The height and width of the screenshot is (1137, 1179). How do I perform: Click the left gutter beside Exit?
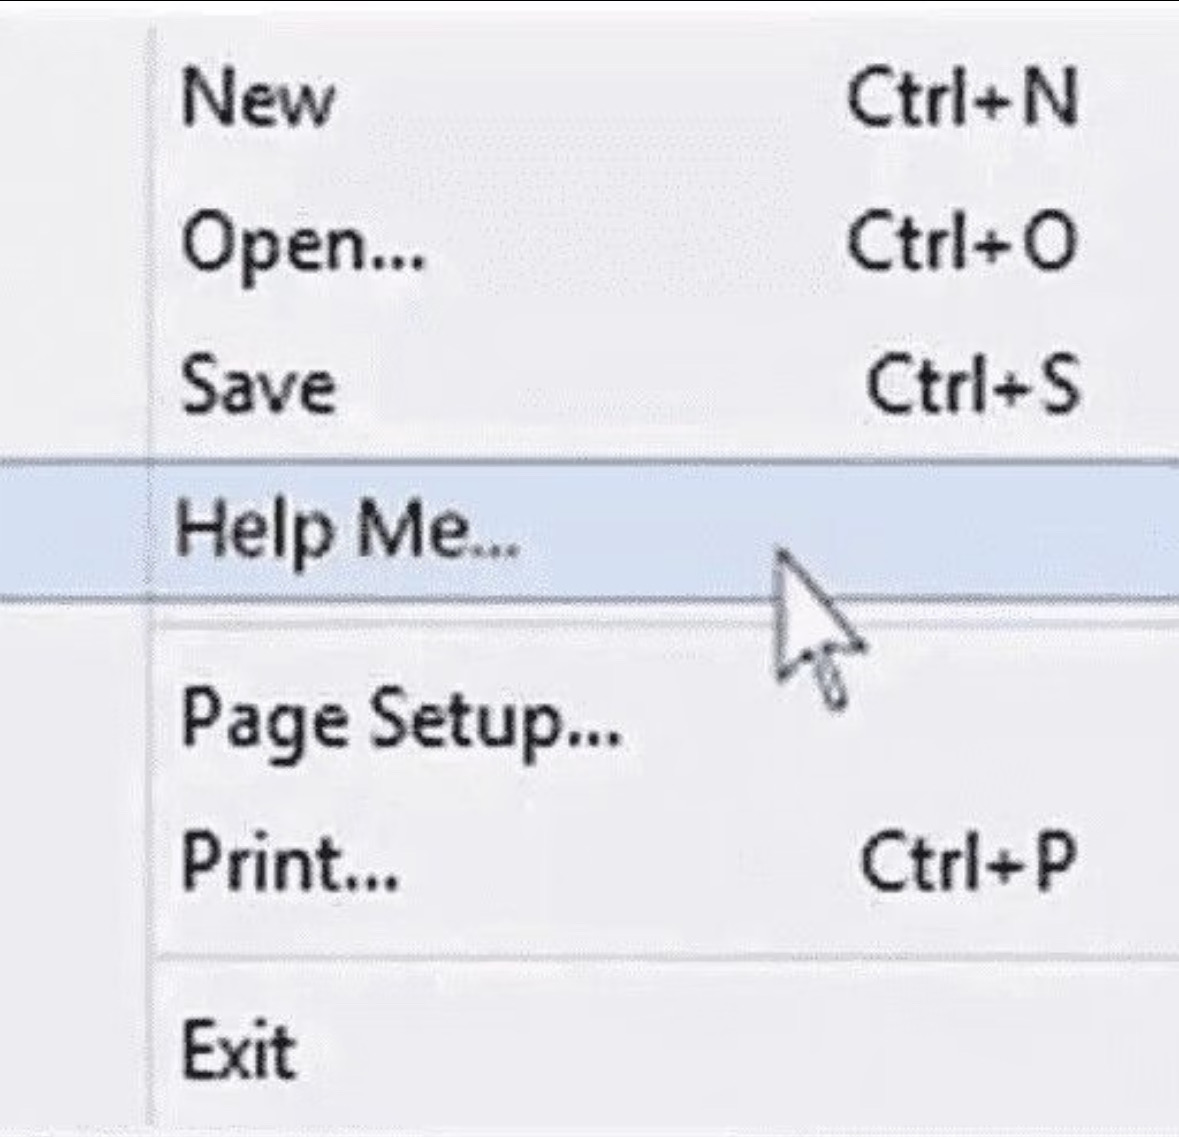75,1050
